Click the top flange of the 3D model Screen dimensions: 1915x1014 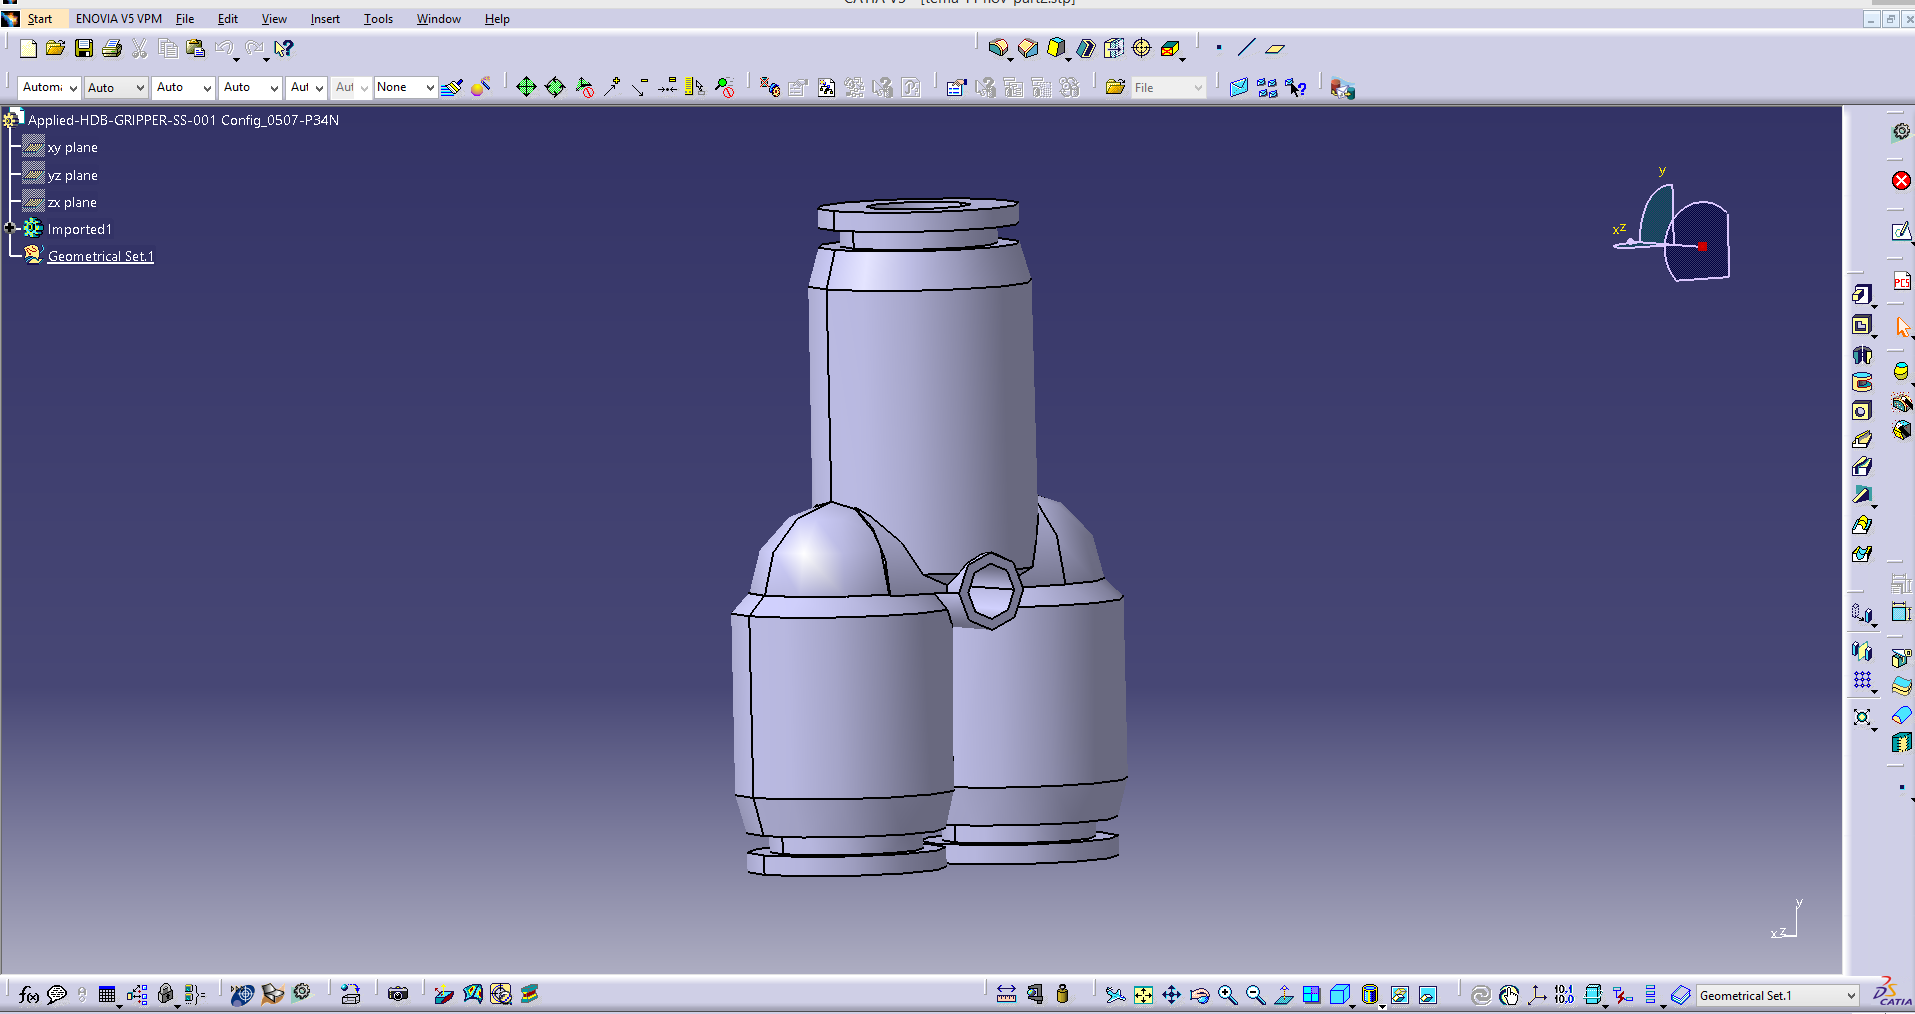[918, 215]
